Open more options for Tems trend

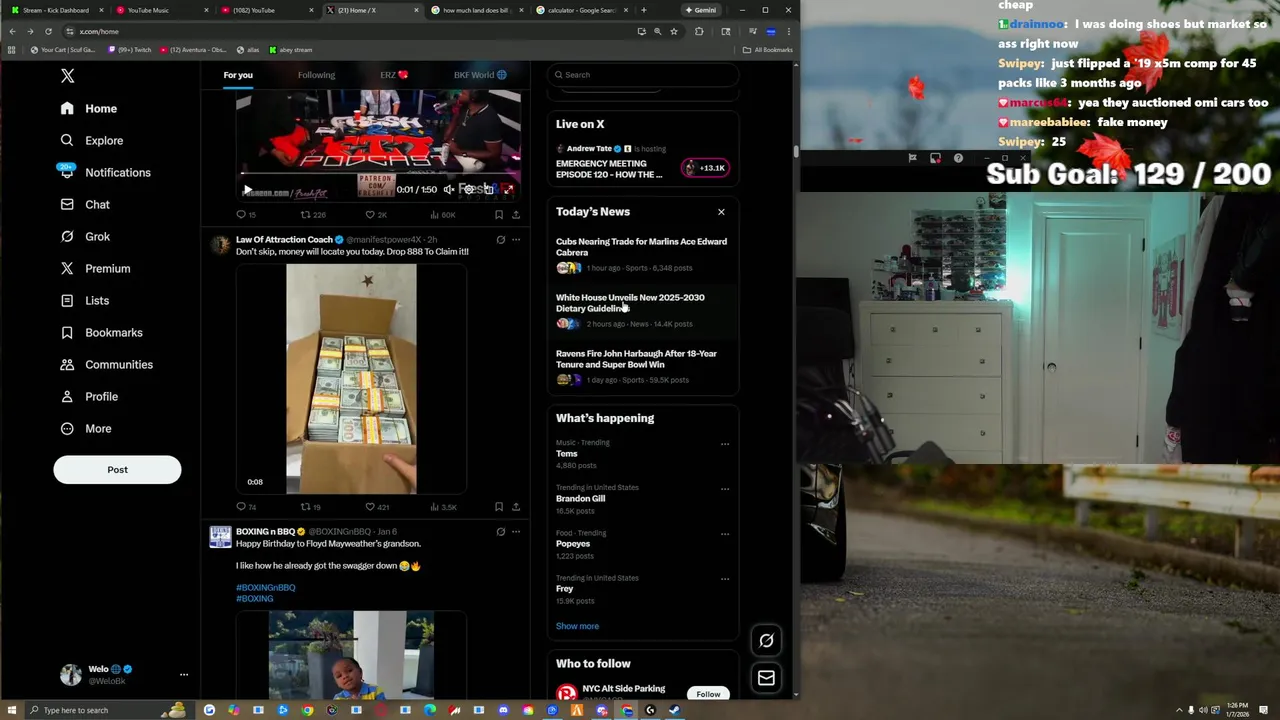pos(725,443)
